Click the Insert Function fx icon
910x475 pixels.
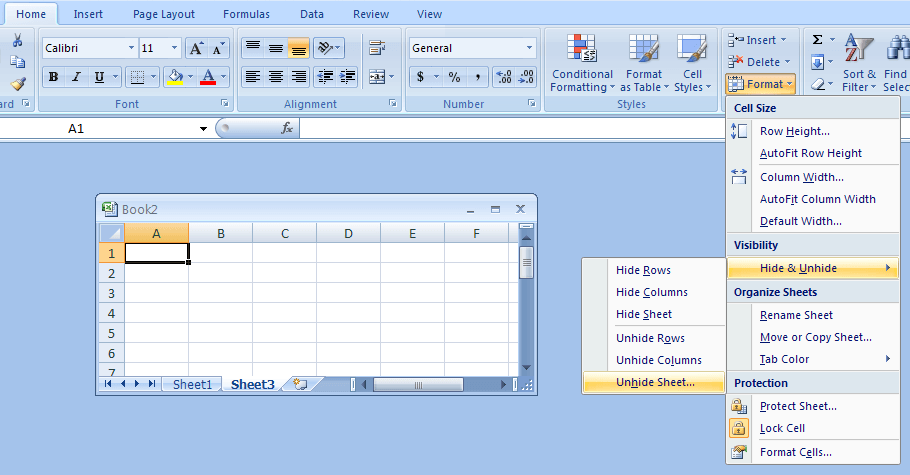(x=286, y=128)
